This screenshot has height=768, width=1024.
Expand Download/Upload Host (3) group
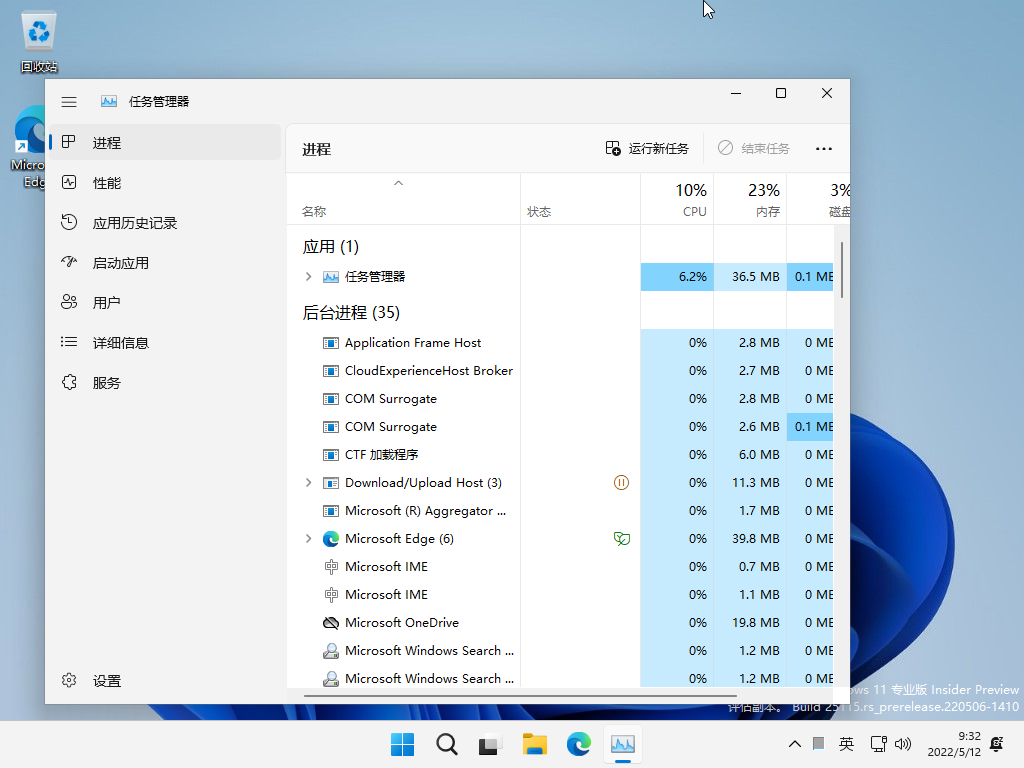click(308, 482)
